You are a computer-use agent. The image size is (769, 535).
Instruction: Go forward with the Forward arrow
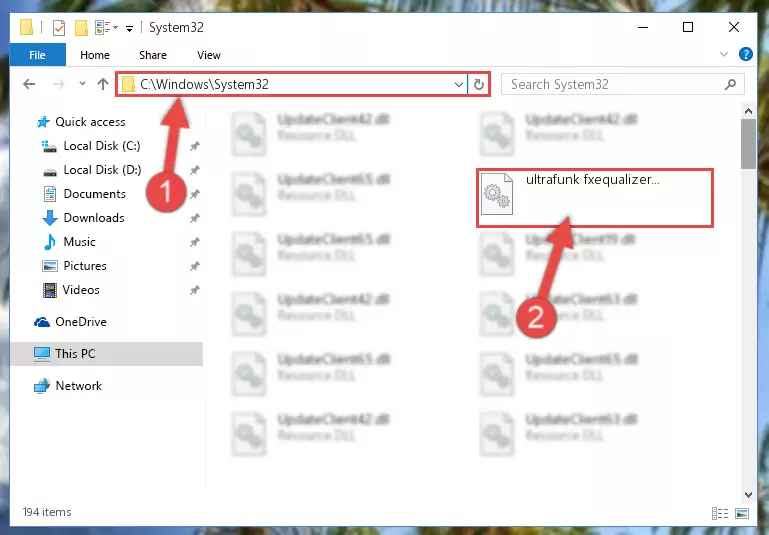[x=58, y=84]
